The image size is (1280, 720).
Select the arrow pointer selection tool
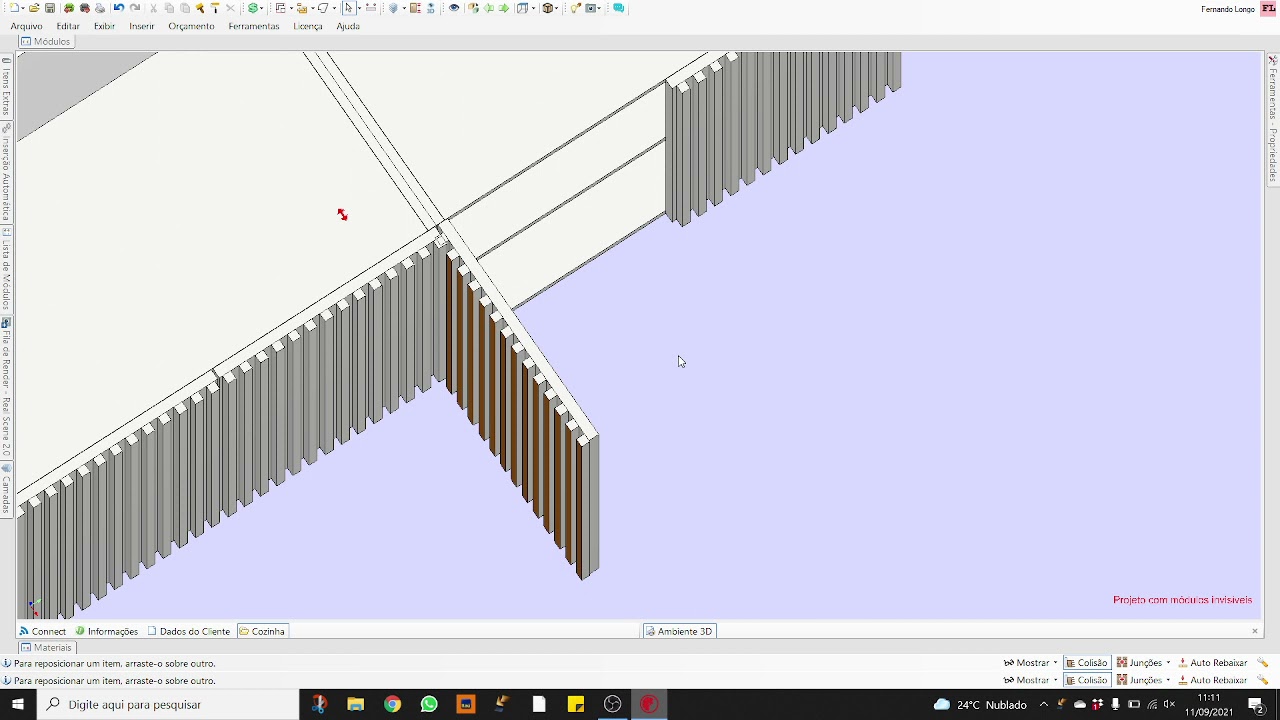(349, 8)
